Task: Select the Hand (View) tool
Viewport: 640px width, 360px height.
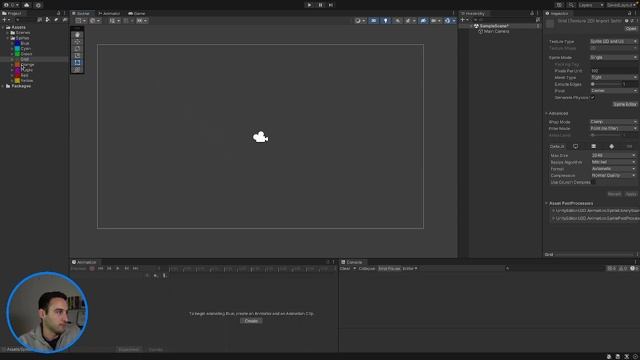Action: click(77, 35)
